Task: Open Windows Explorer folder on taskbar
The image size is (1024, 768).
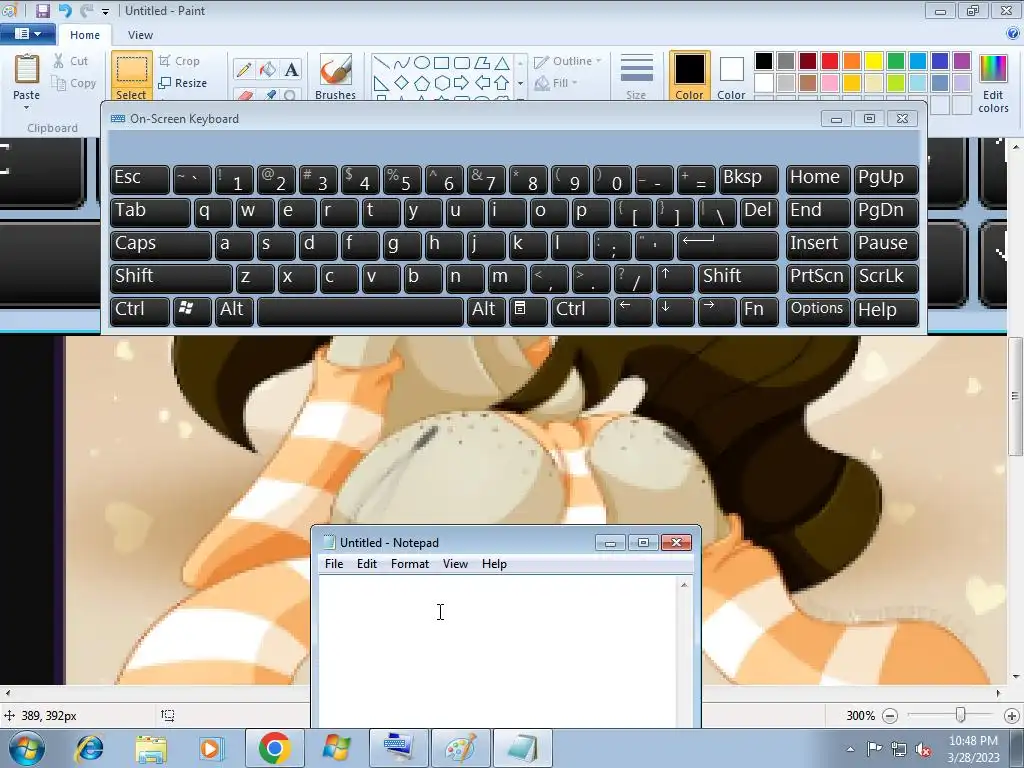Action: [x=151, y=748]
